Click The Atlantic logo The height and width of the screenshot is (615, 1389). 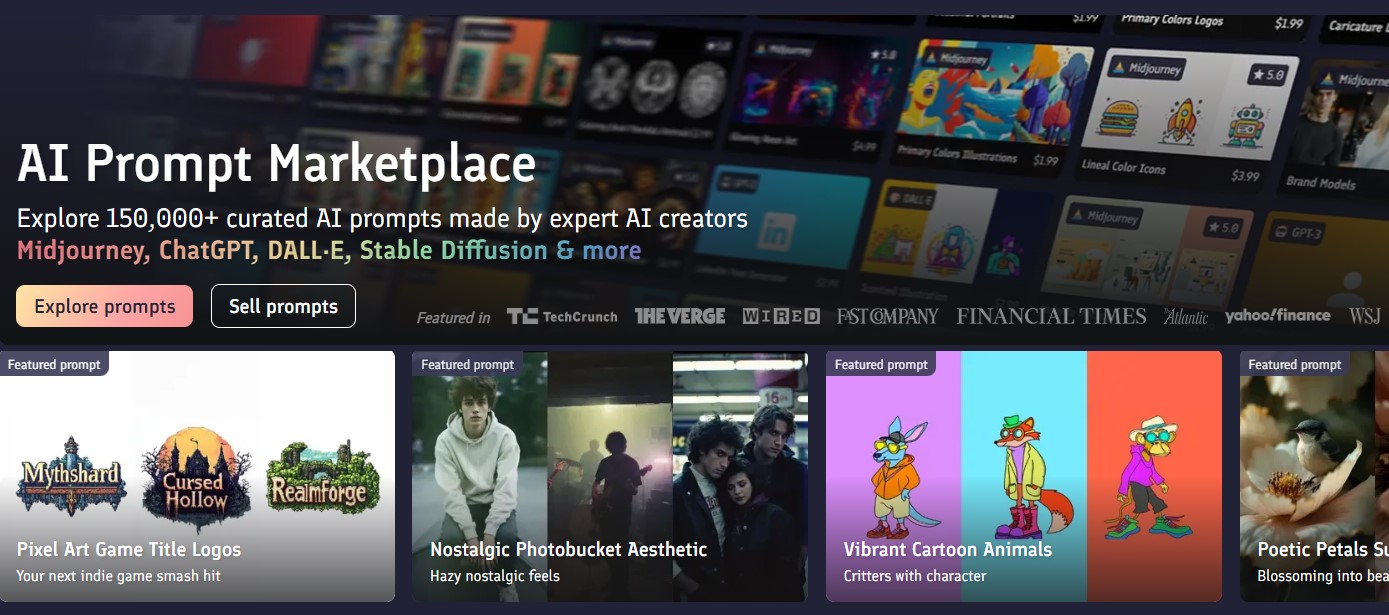[x=1185, y=316]
